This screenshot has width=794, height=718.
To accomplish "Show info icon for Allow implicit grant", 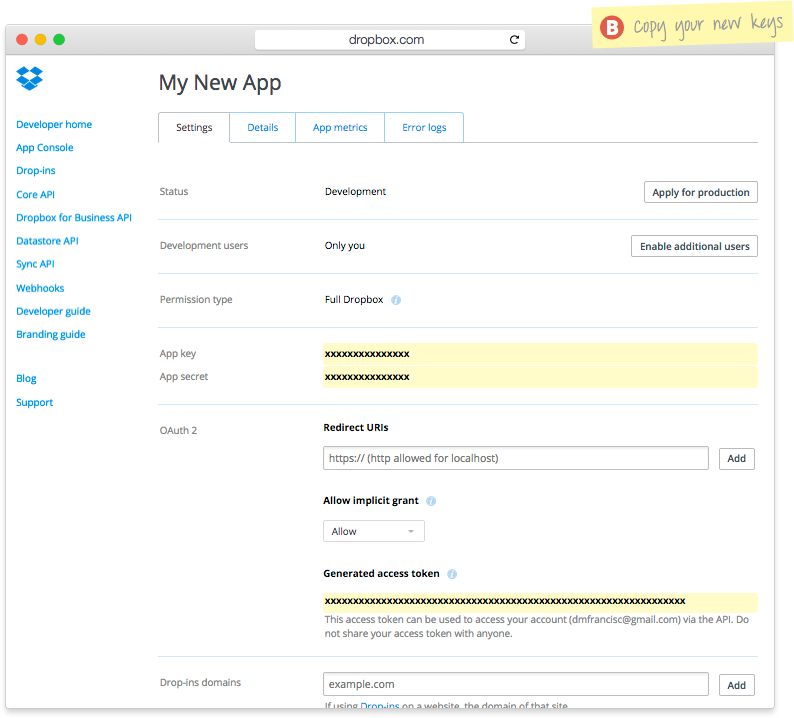I will pyautogui.click(x=431, y=501).
